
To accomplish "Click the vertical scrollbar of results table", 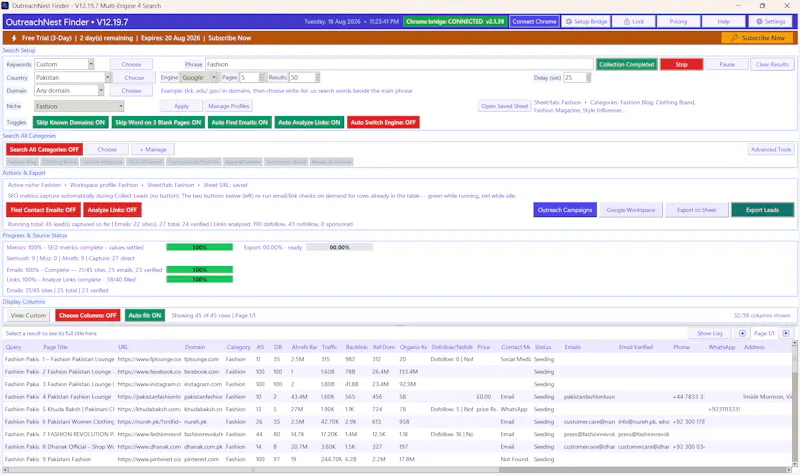I will (794, 403).
